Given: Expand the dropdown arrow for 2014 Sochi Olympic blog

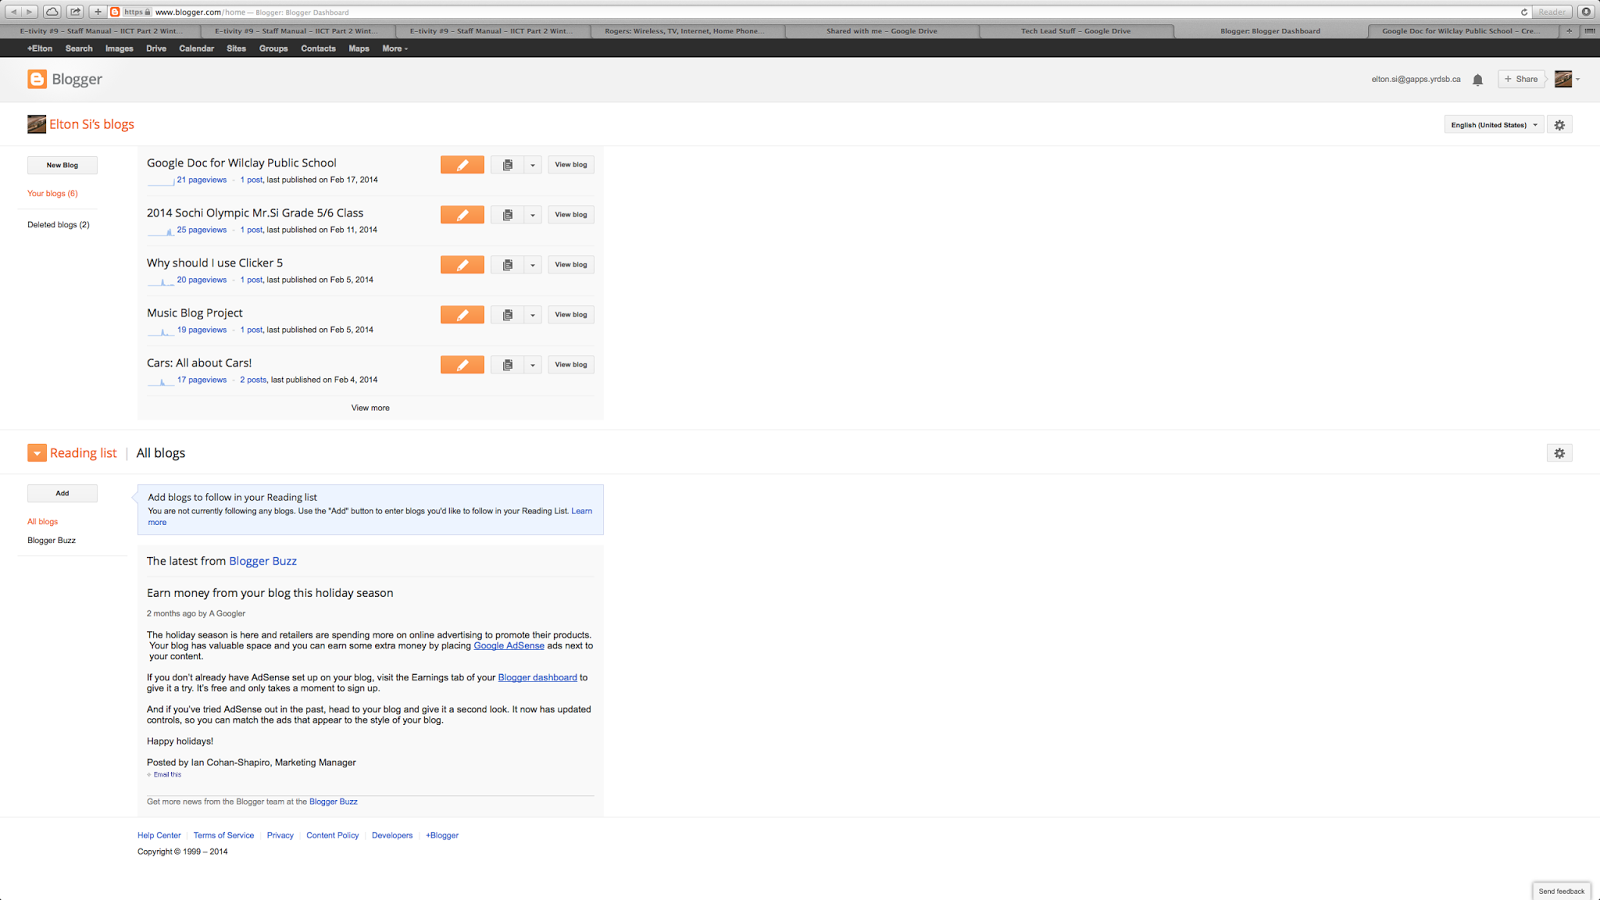Looking at the screenshot, I should click(x=533, y=215).
